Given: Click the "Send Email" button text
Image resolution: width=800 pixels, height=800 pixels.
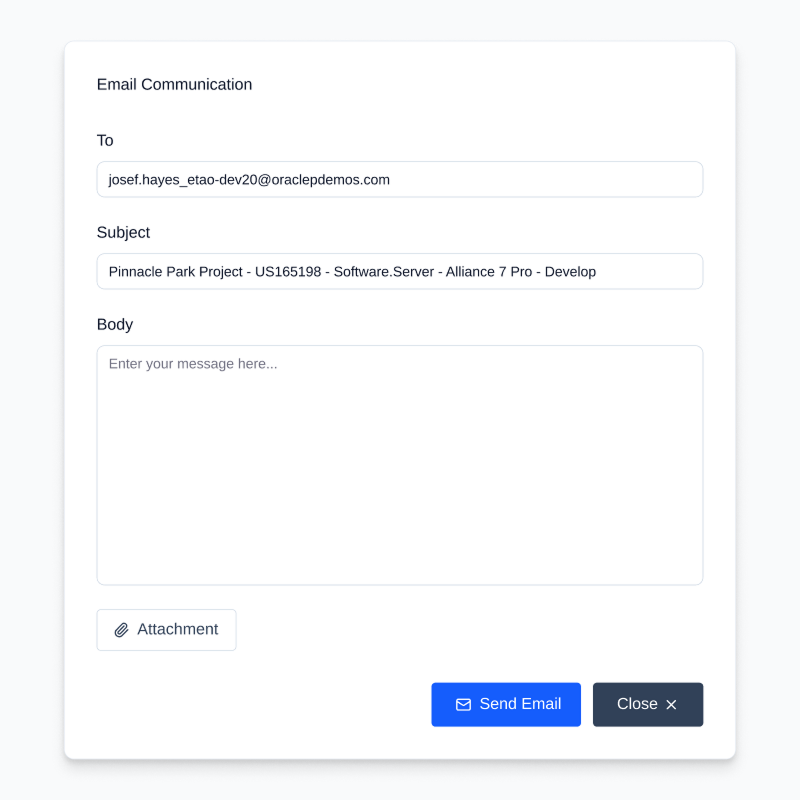Looking at the screenshot, I should [520, 704].
